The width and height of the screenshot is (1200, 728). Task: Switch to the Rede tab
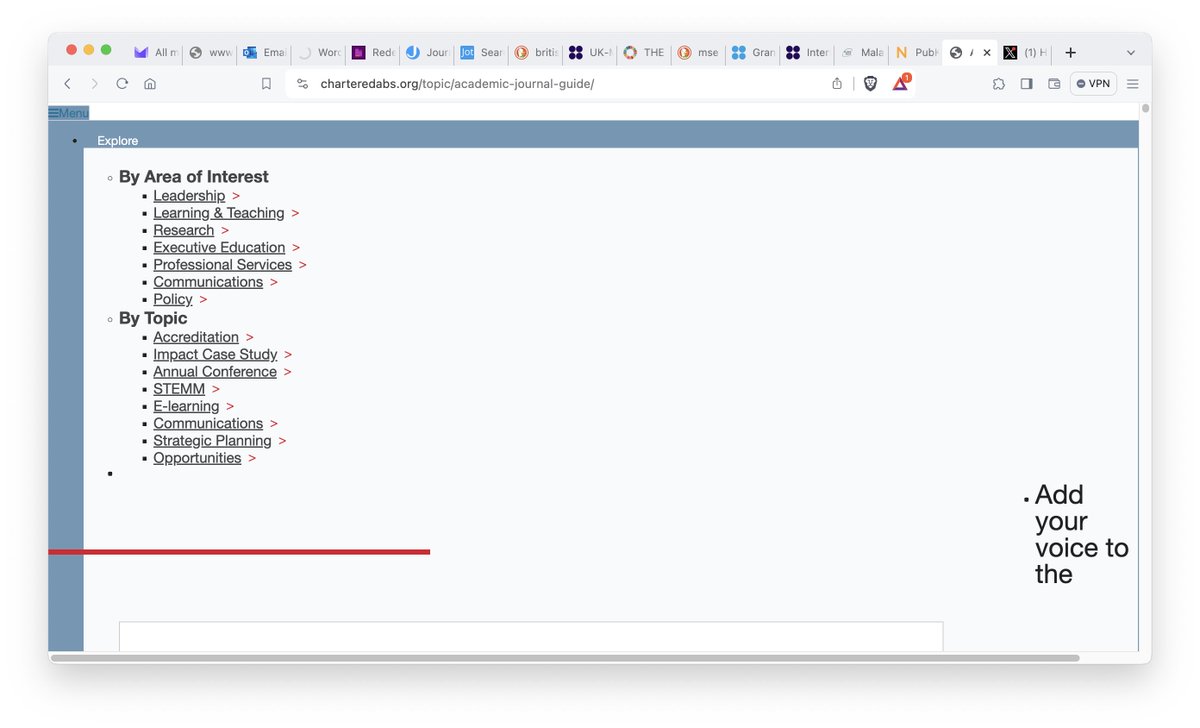(x=372, y=53)
